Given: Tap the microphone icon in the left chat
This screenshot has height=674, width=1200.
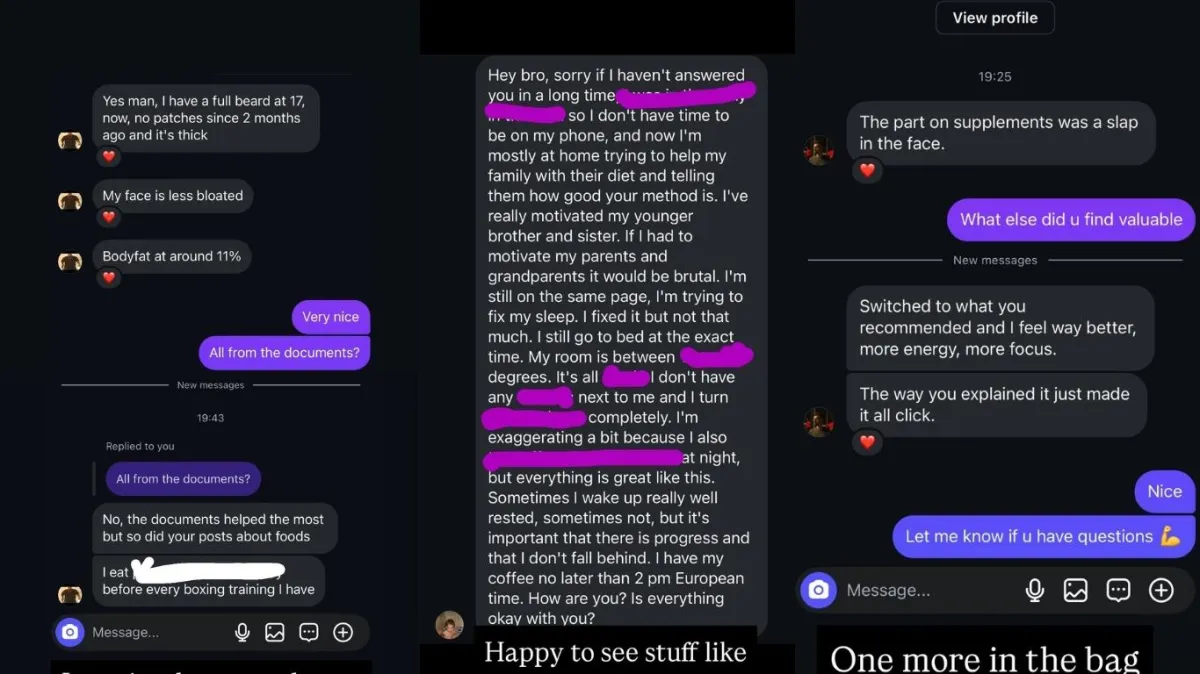Looking at the screenshot, I should [242, 632].
